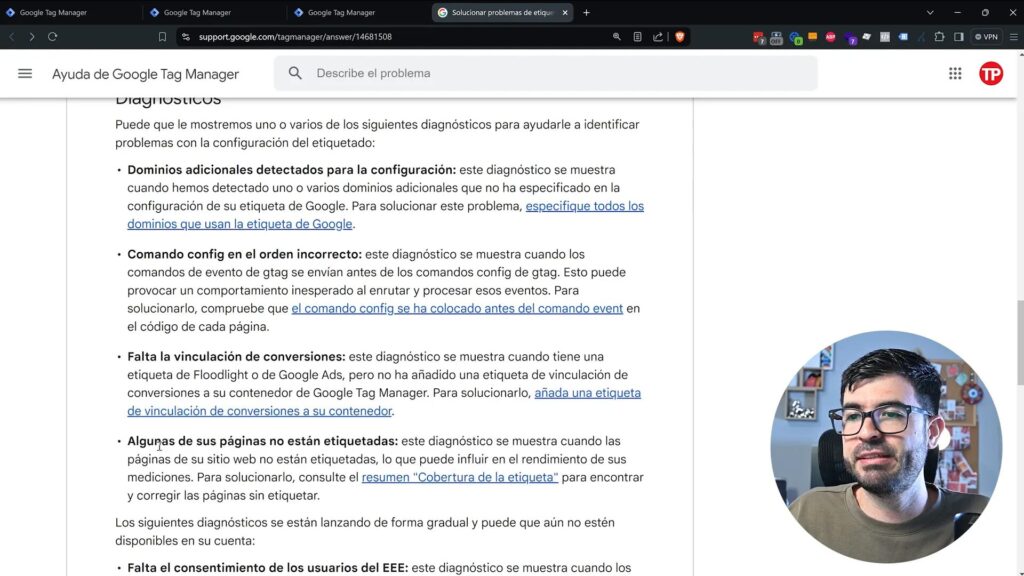Click text Los siguientes diagnósticos se están lanzando
This screenshot has width=1024, height=576.
[x=364, y=532]
